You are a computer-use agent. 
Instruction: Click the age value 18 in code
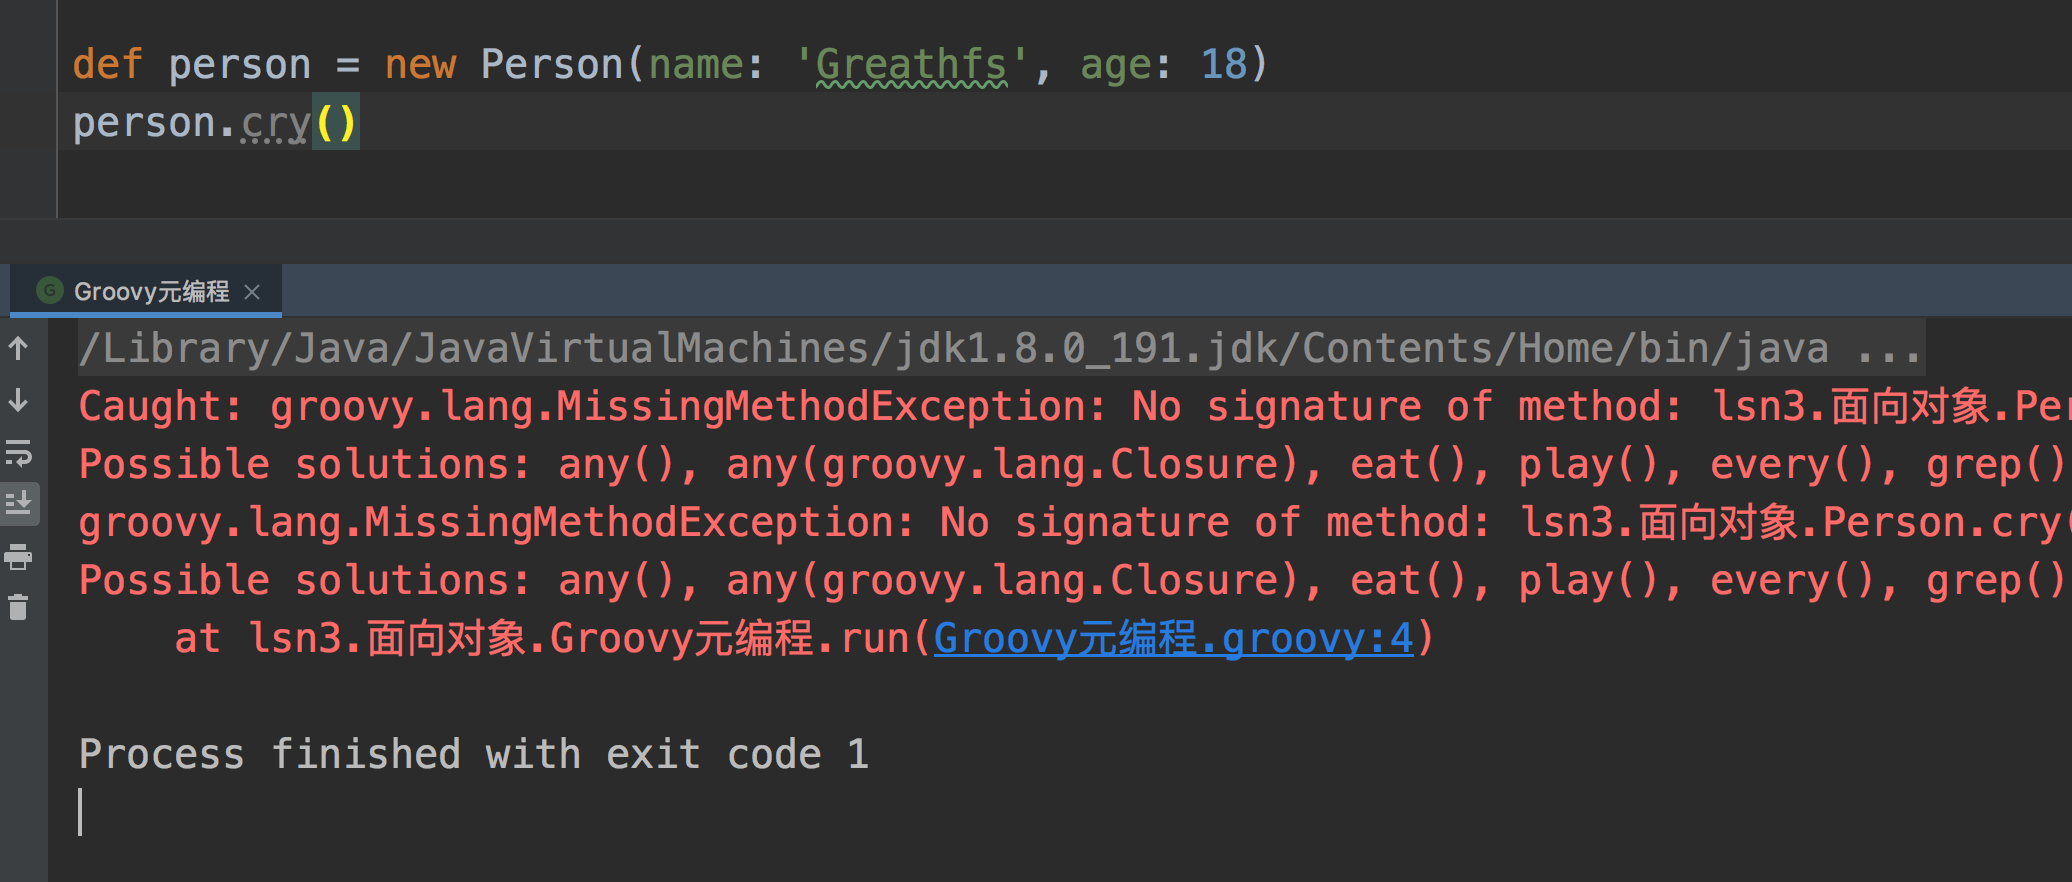click(x=1223, y=65)
